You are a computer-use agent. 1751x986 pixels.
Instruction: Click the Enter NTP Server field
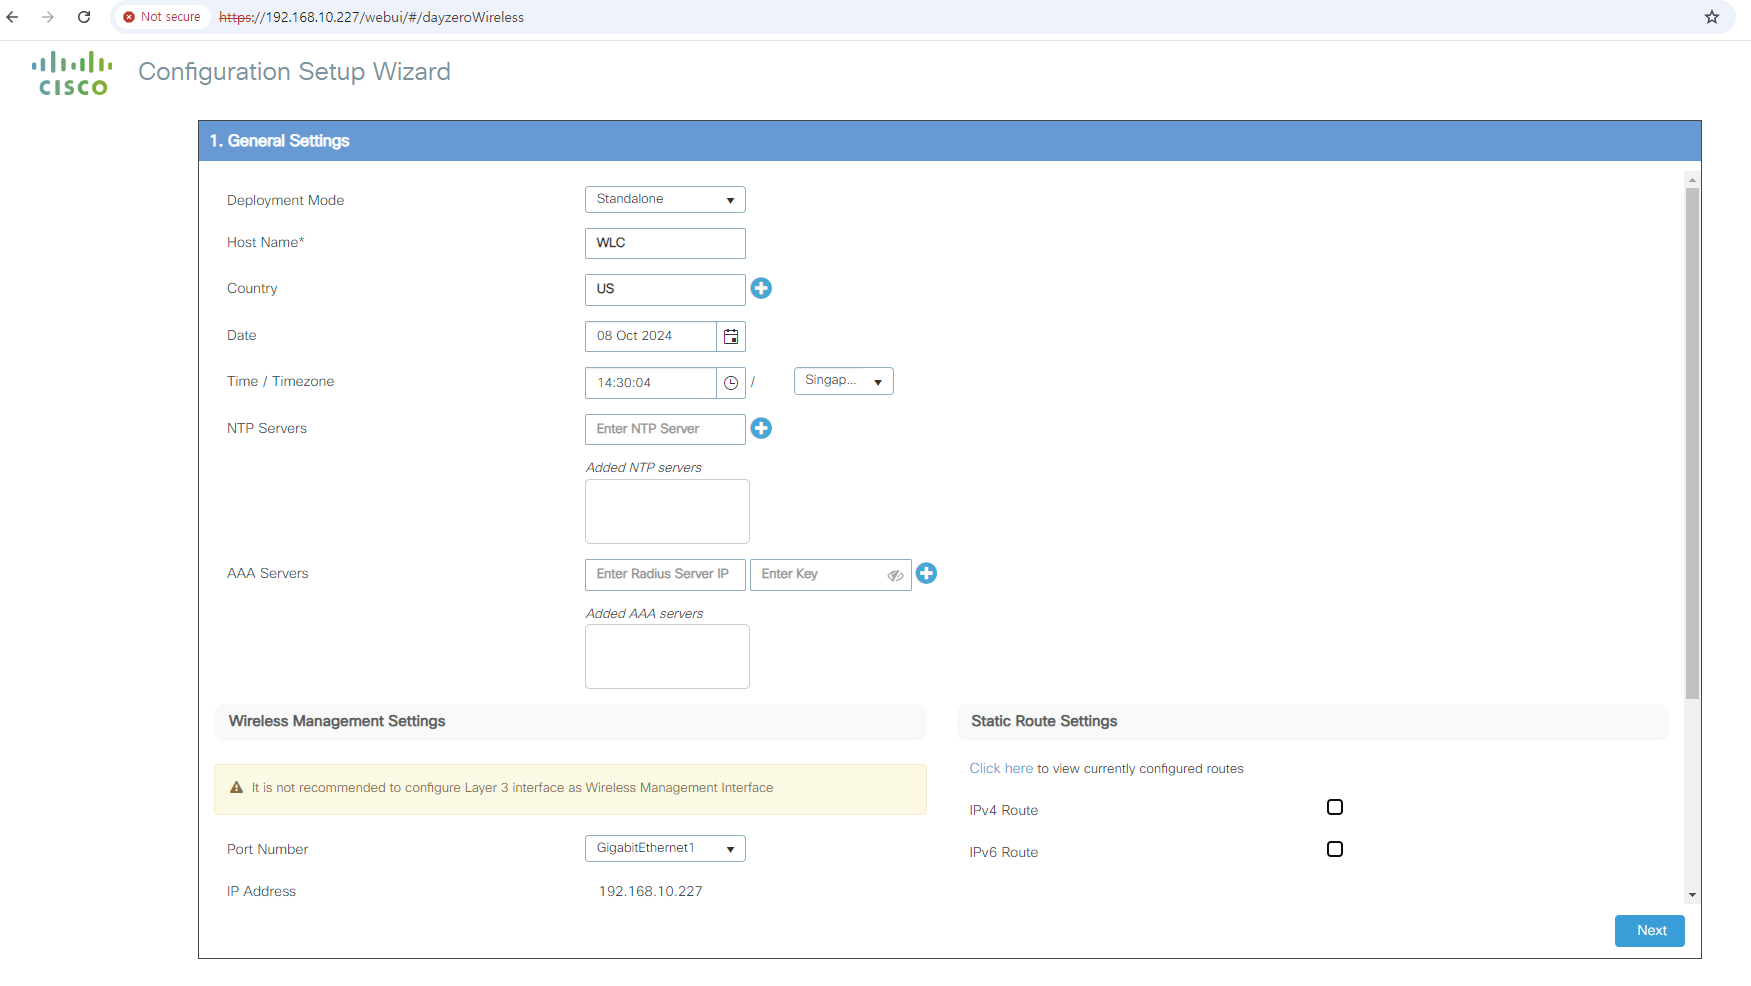(665, 429)
